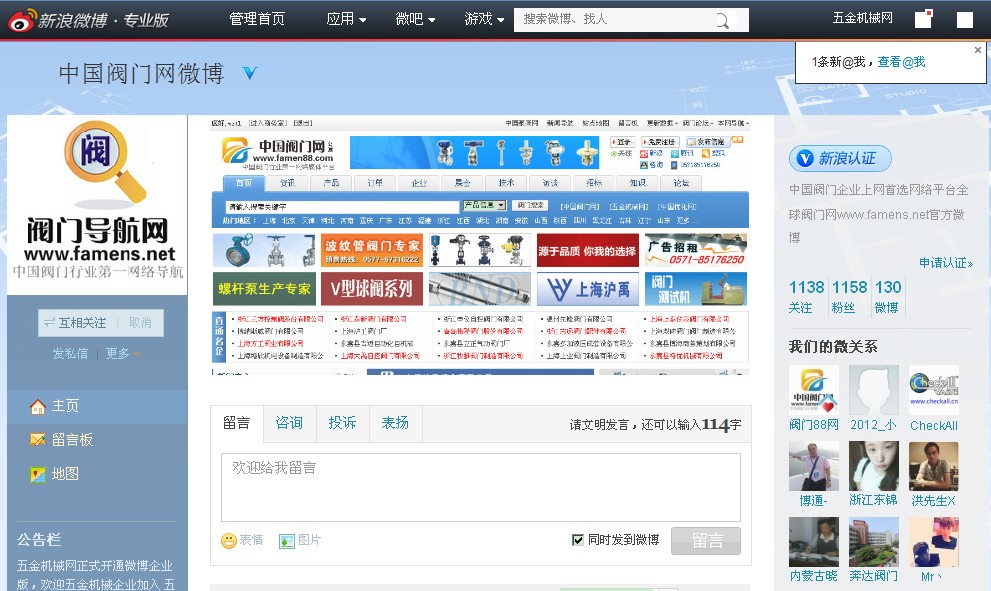Click the 互相关注 button

click(x=75, y=323)
